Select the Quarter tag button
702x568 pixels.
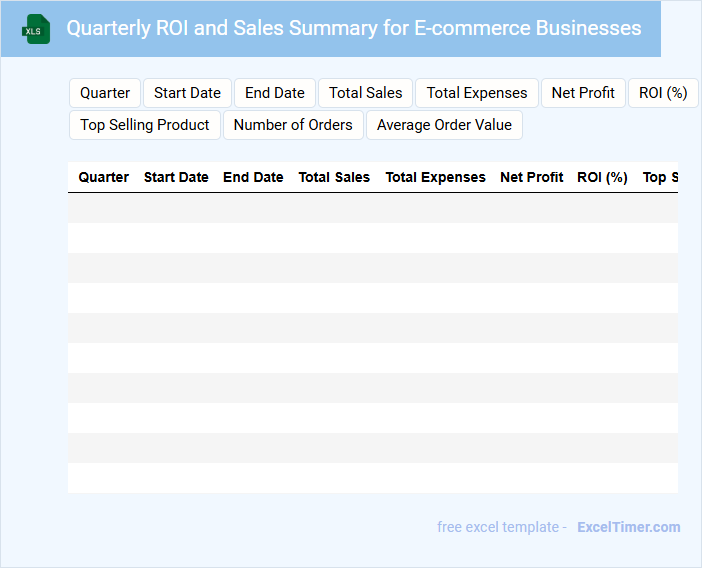click(105, 93)
